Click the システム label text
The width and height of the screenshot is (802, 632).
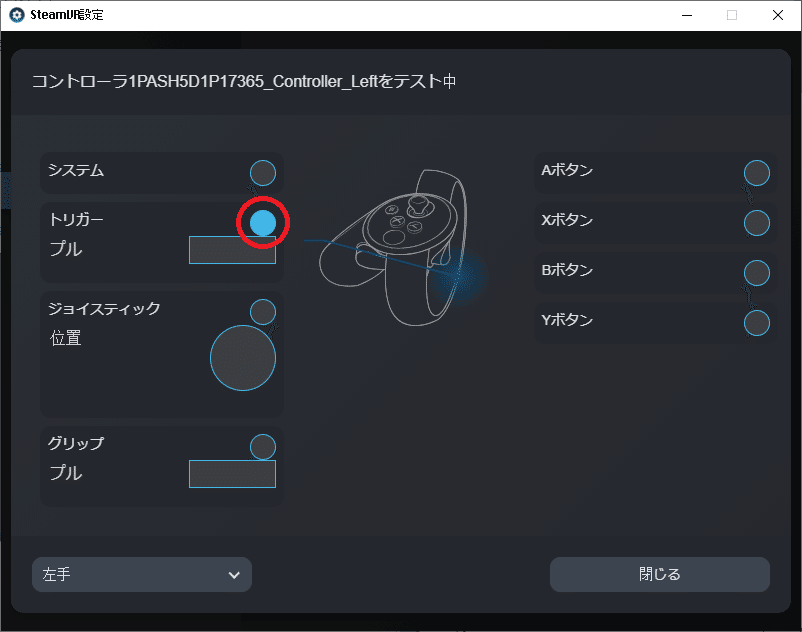(76, 170)
